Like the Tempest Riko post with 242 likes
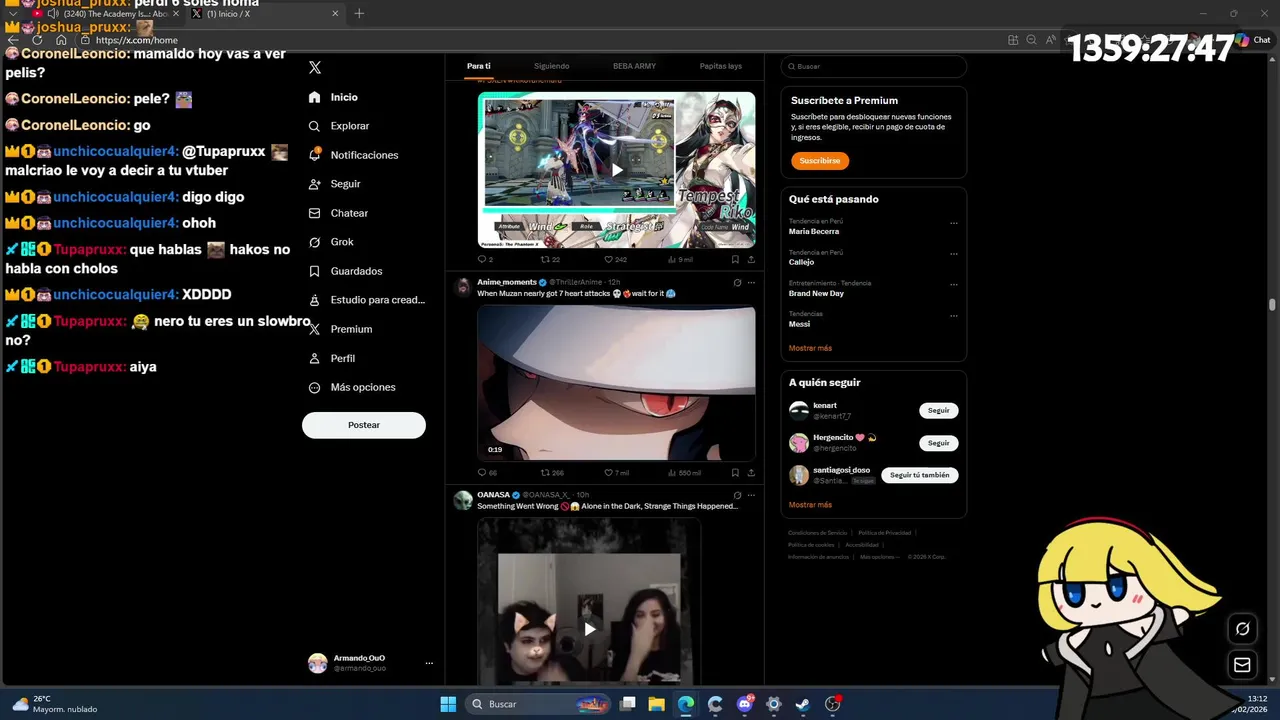1280x720 pixels. point(615,259)
